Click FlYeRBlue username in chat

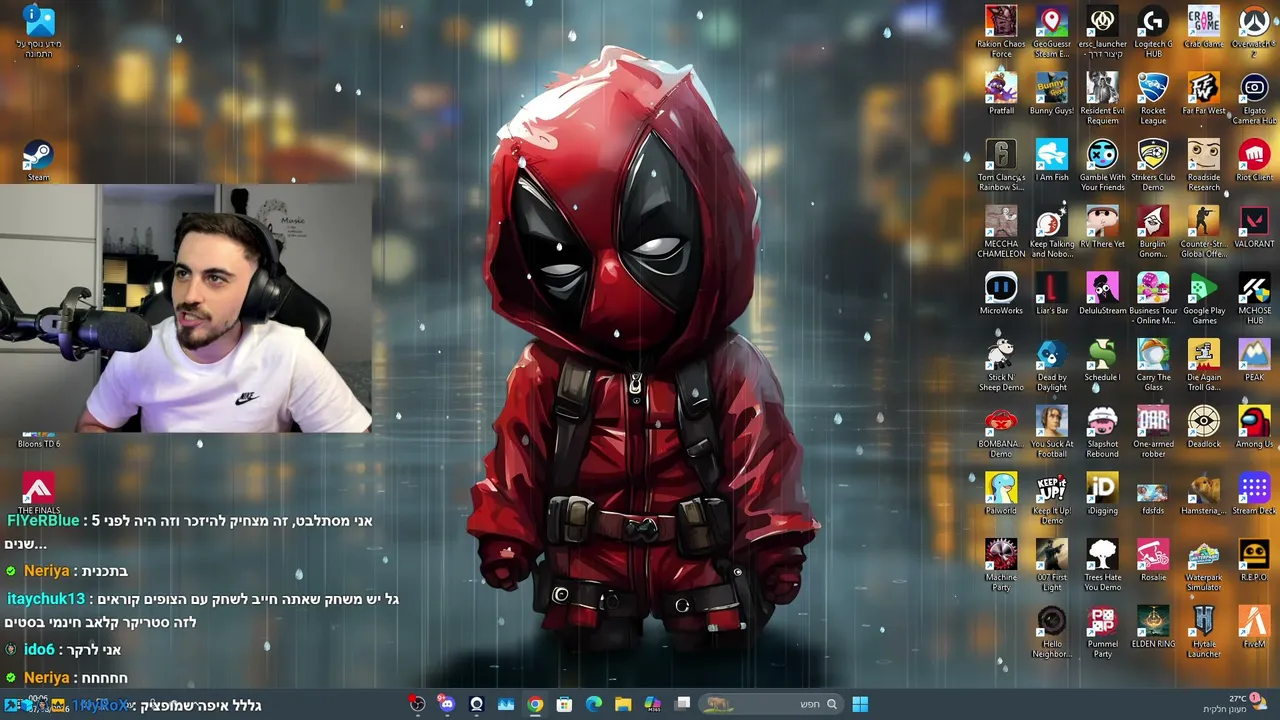(x=43, y=521)
